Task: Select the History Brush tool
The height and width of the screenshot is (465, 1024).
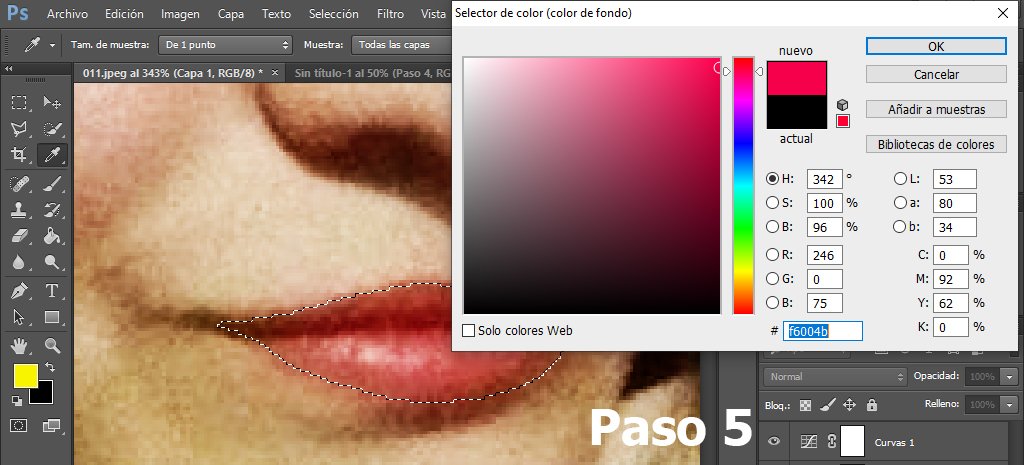Action: pyautogui.click(x=52, y=210)
